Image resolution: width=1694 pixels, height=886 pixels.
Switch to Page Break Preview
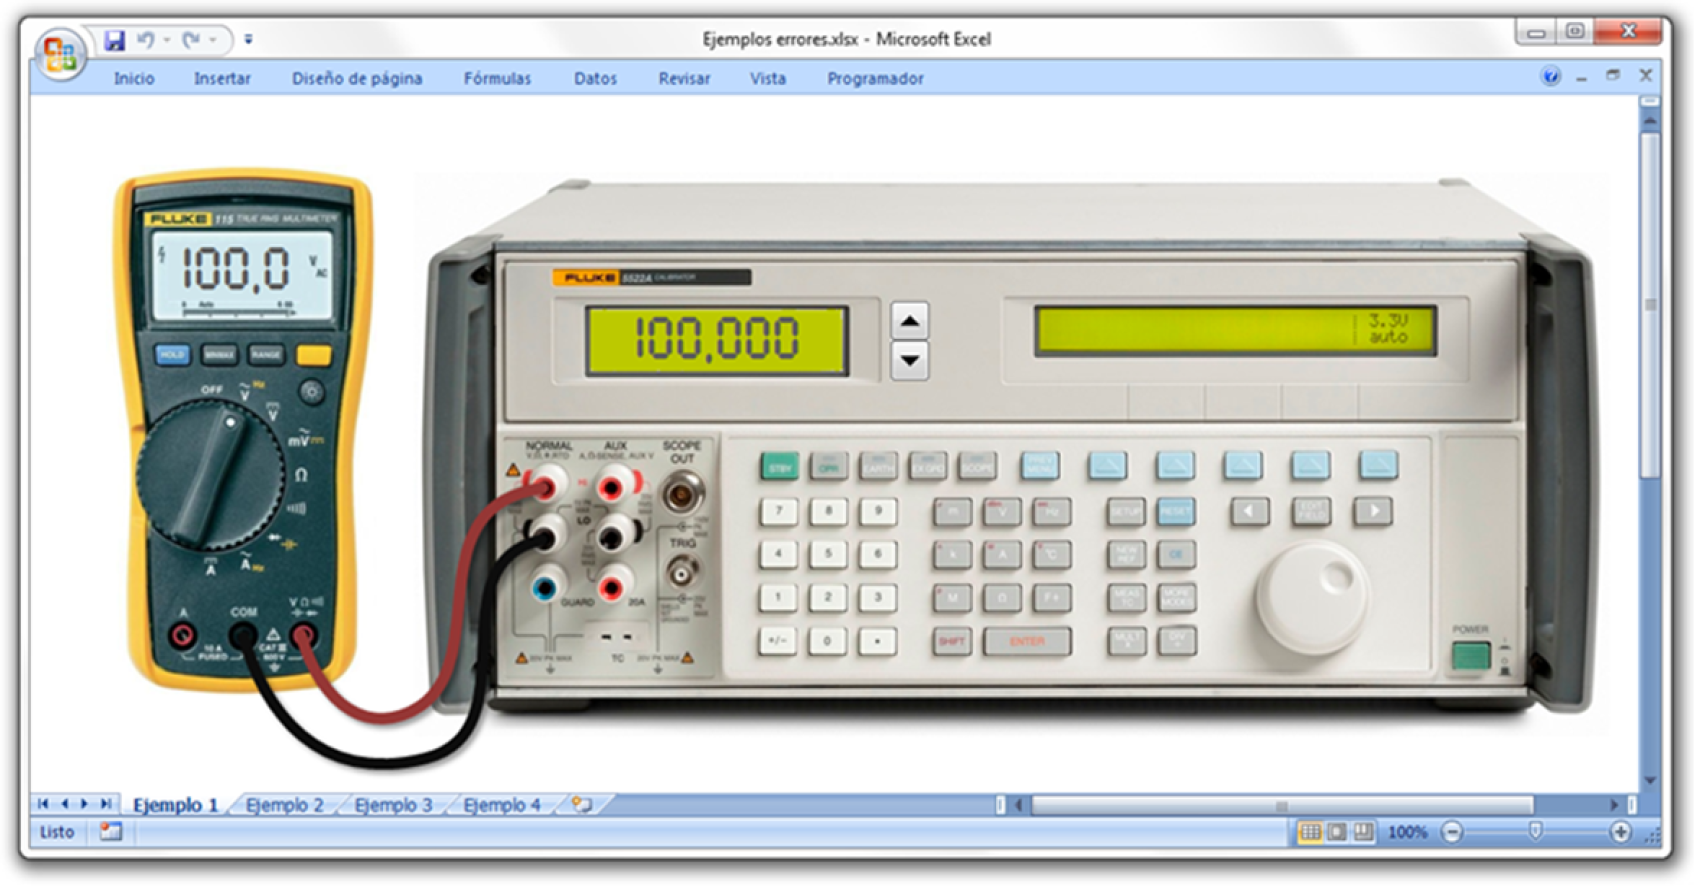(x=1363, y=832)
